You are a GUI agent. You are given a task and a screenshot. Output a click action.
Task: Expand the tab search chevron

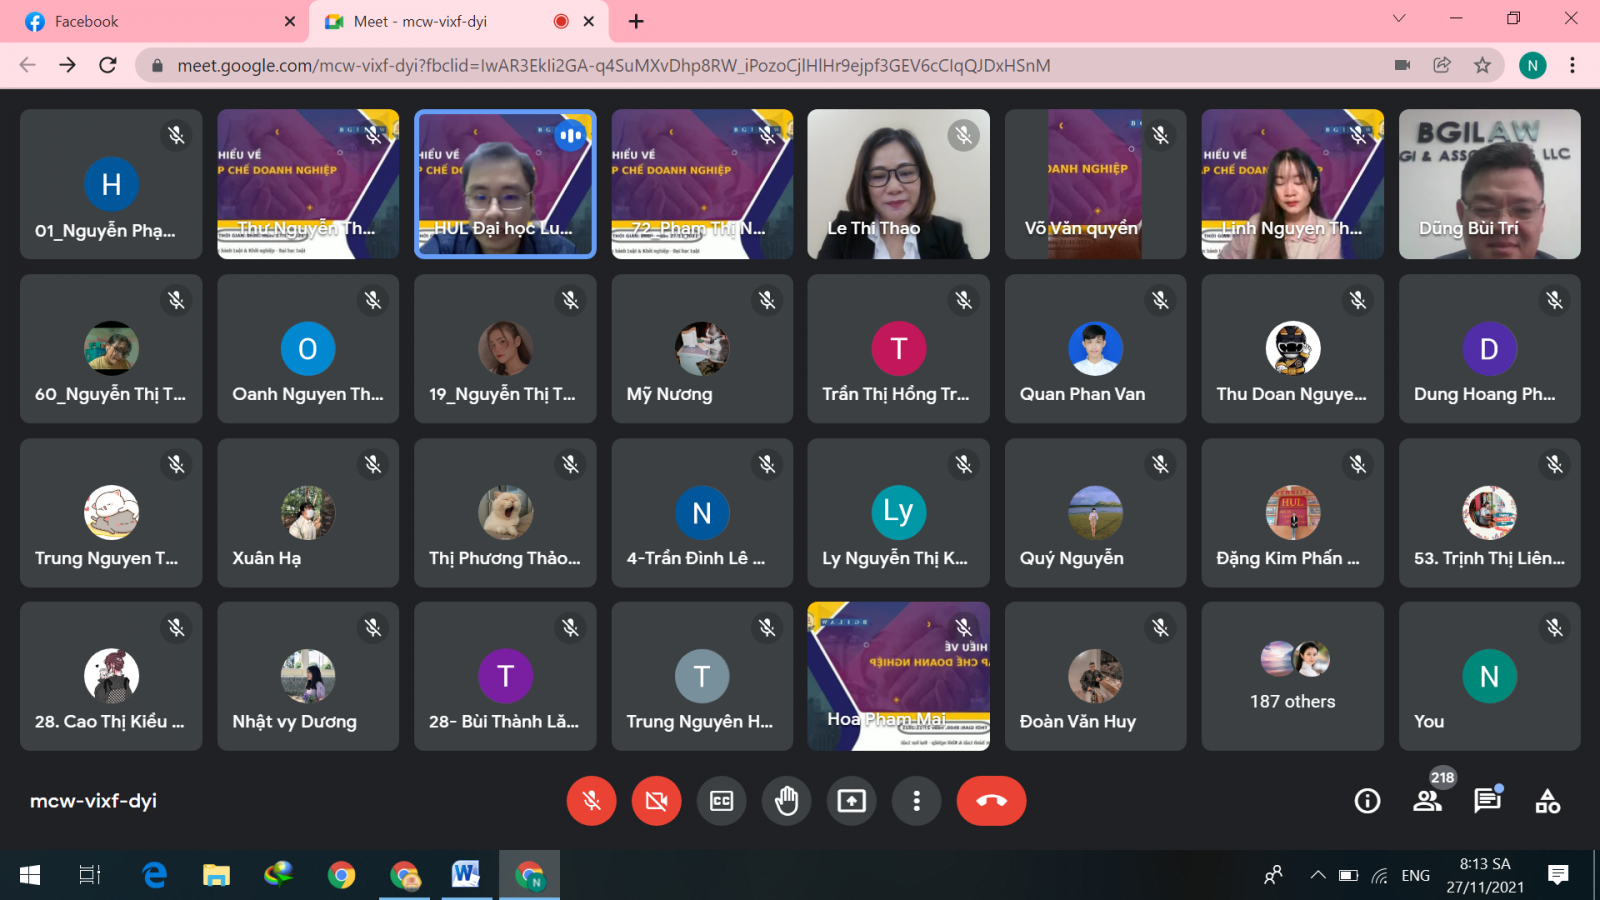click(1399, 19)
